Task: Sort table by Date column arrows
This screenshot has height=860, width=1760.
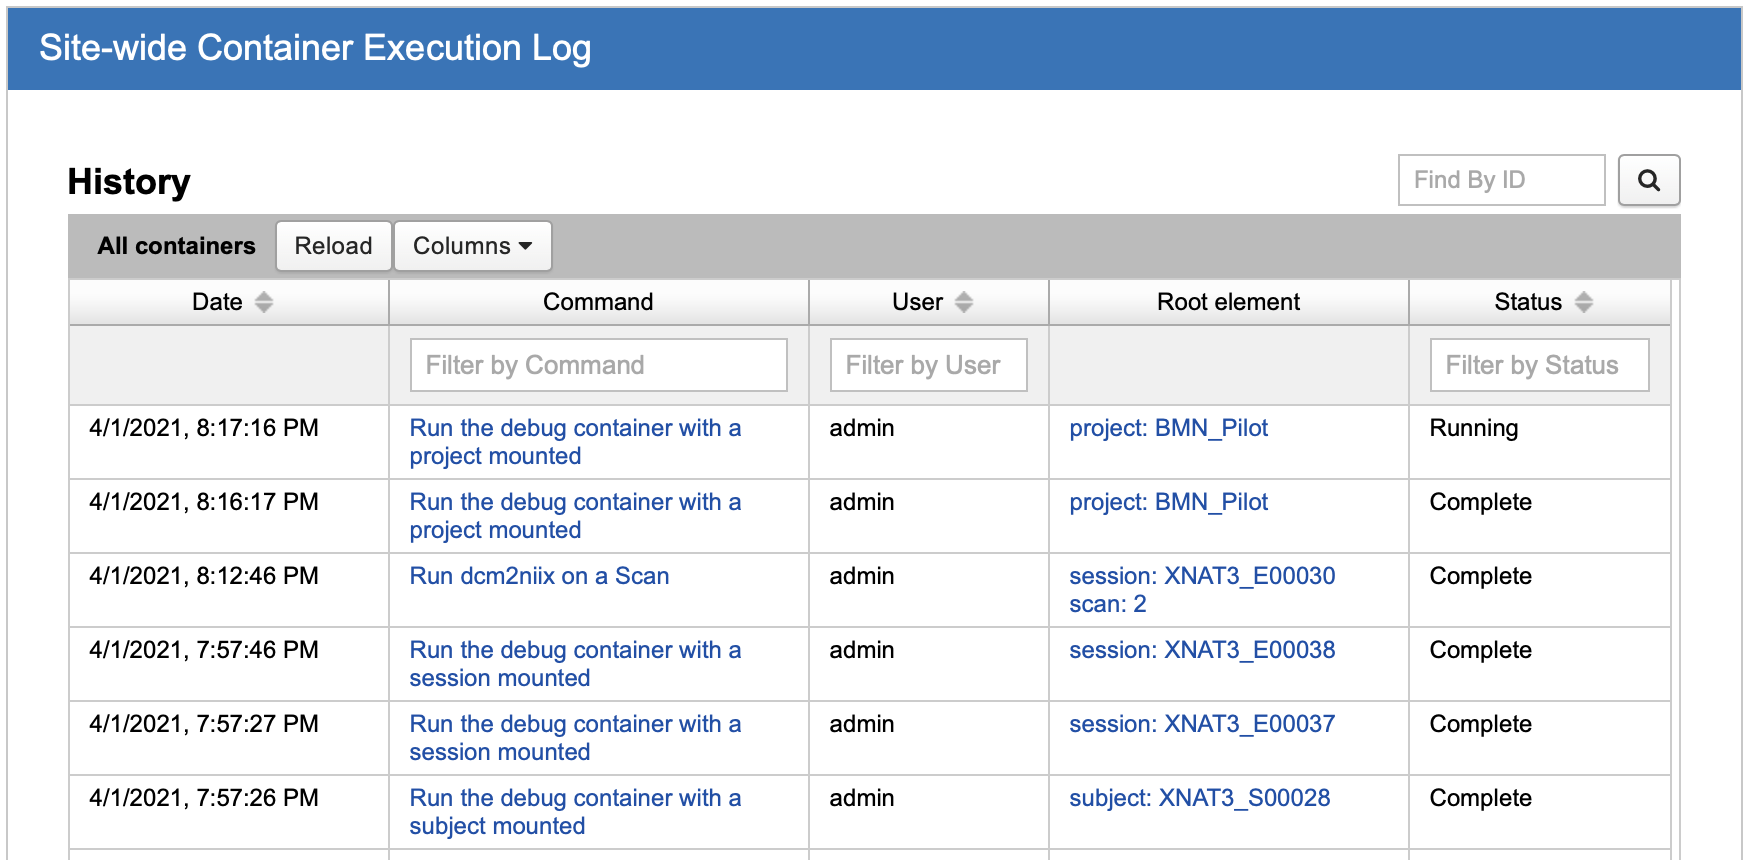Action: 263,302
